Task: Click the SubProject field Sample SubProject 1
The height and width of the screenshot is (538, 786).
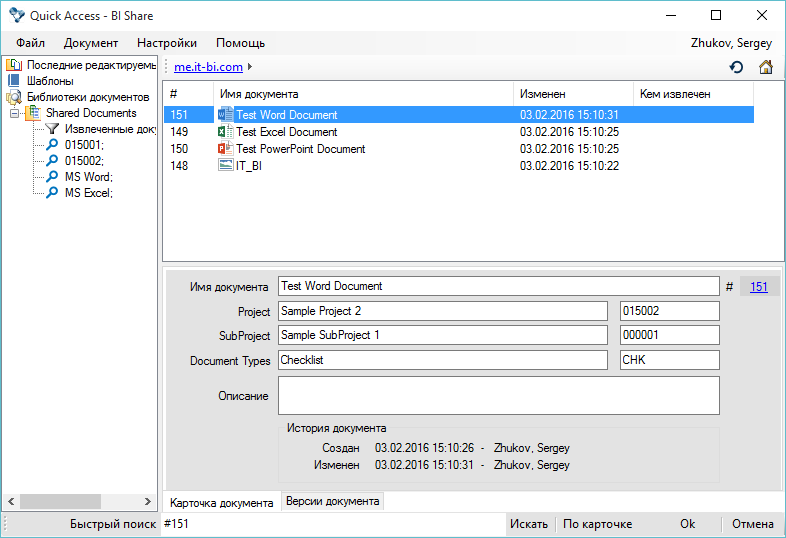Action: click(x=443, y=335)
